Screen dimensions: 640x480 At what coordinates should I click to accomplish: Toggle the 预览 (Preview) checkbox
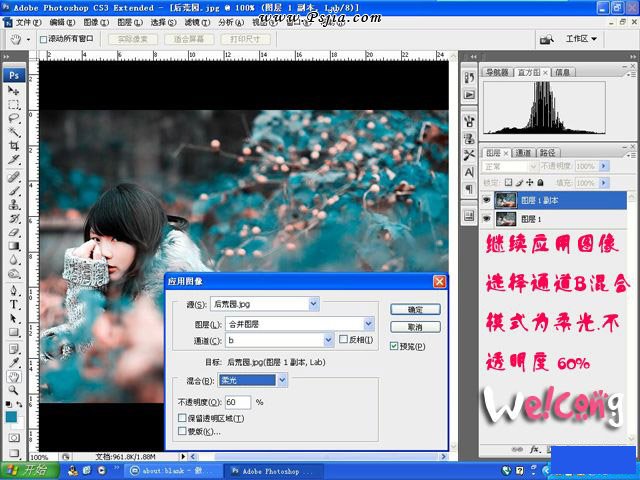tap(394, 345)
